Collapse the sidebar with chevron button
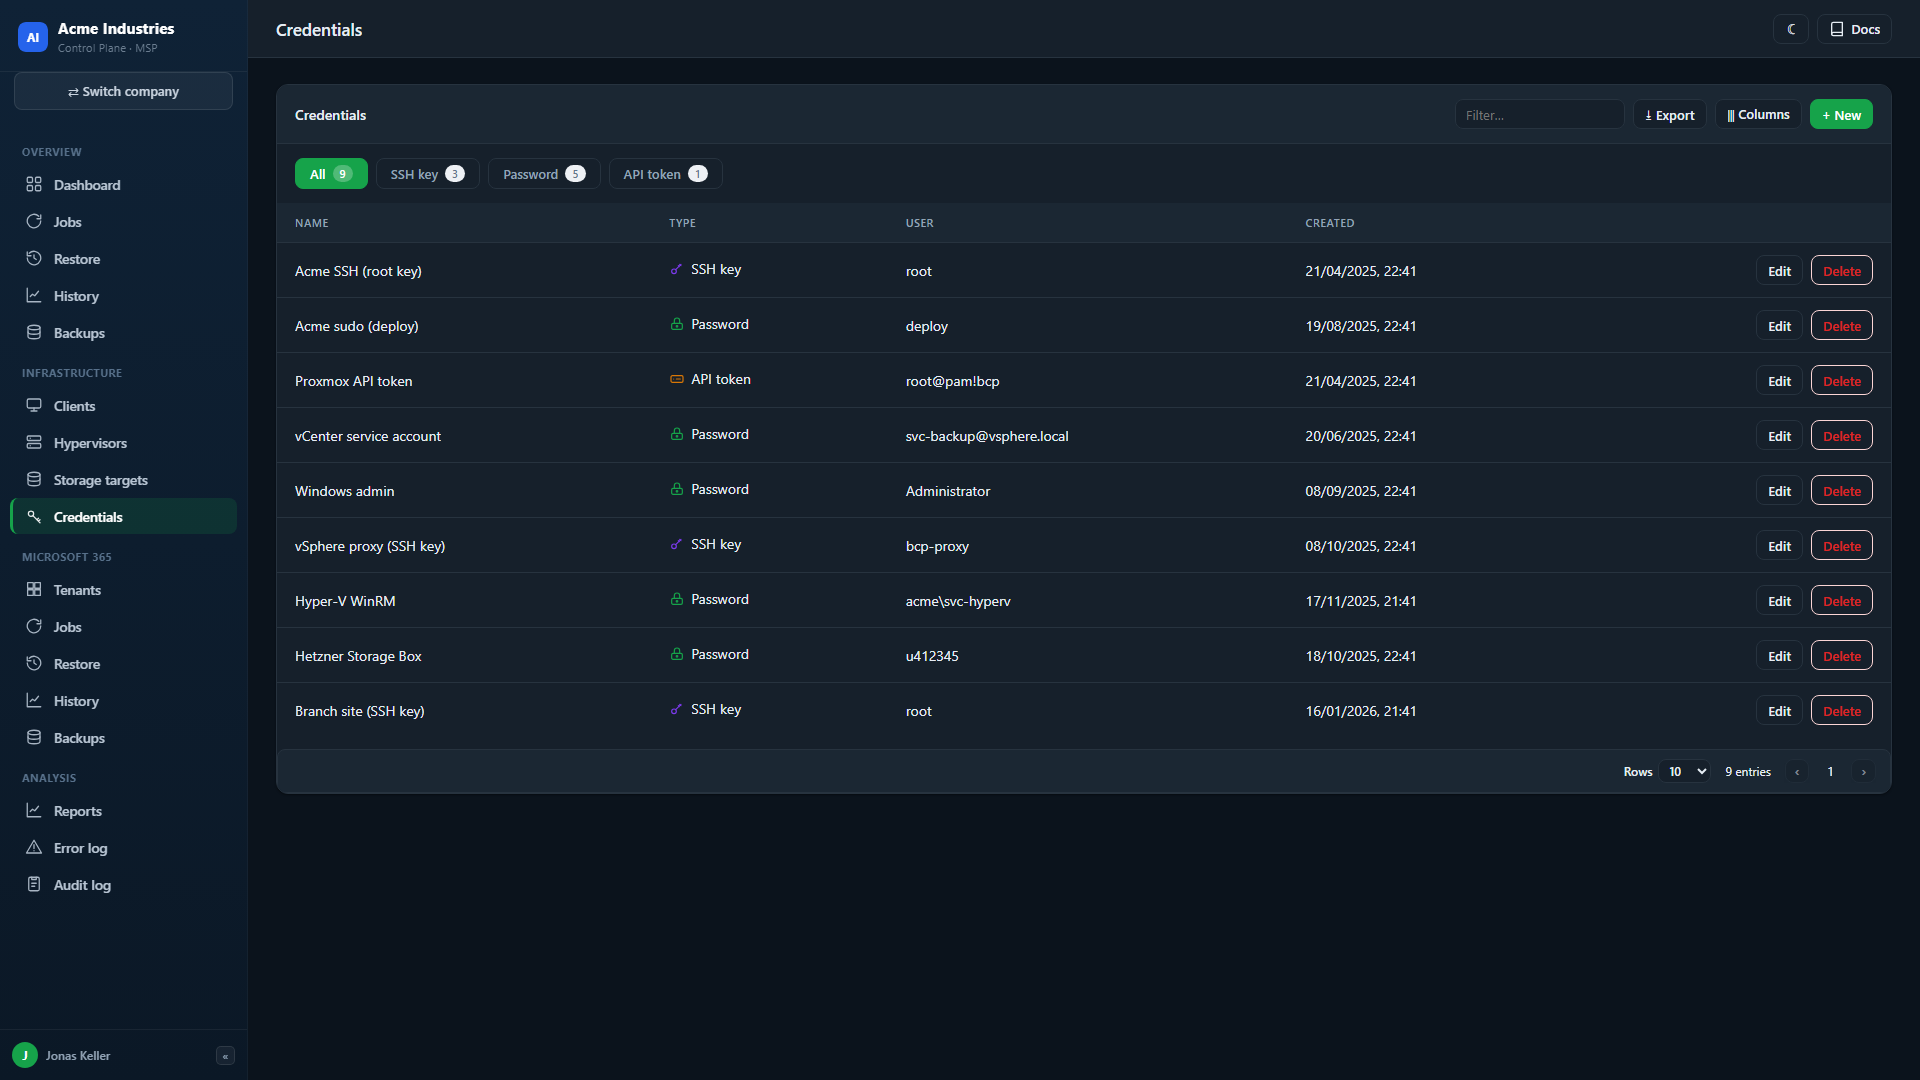The image size is (1920, 1080). pyautogui.click(x=225, y=1056)
